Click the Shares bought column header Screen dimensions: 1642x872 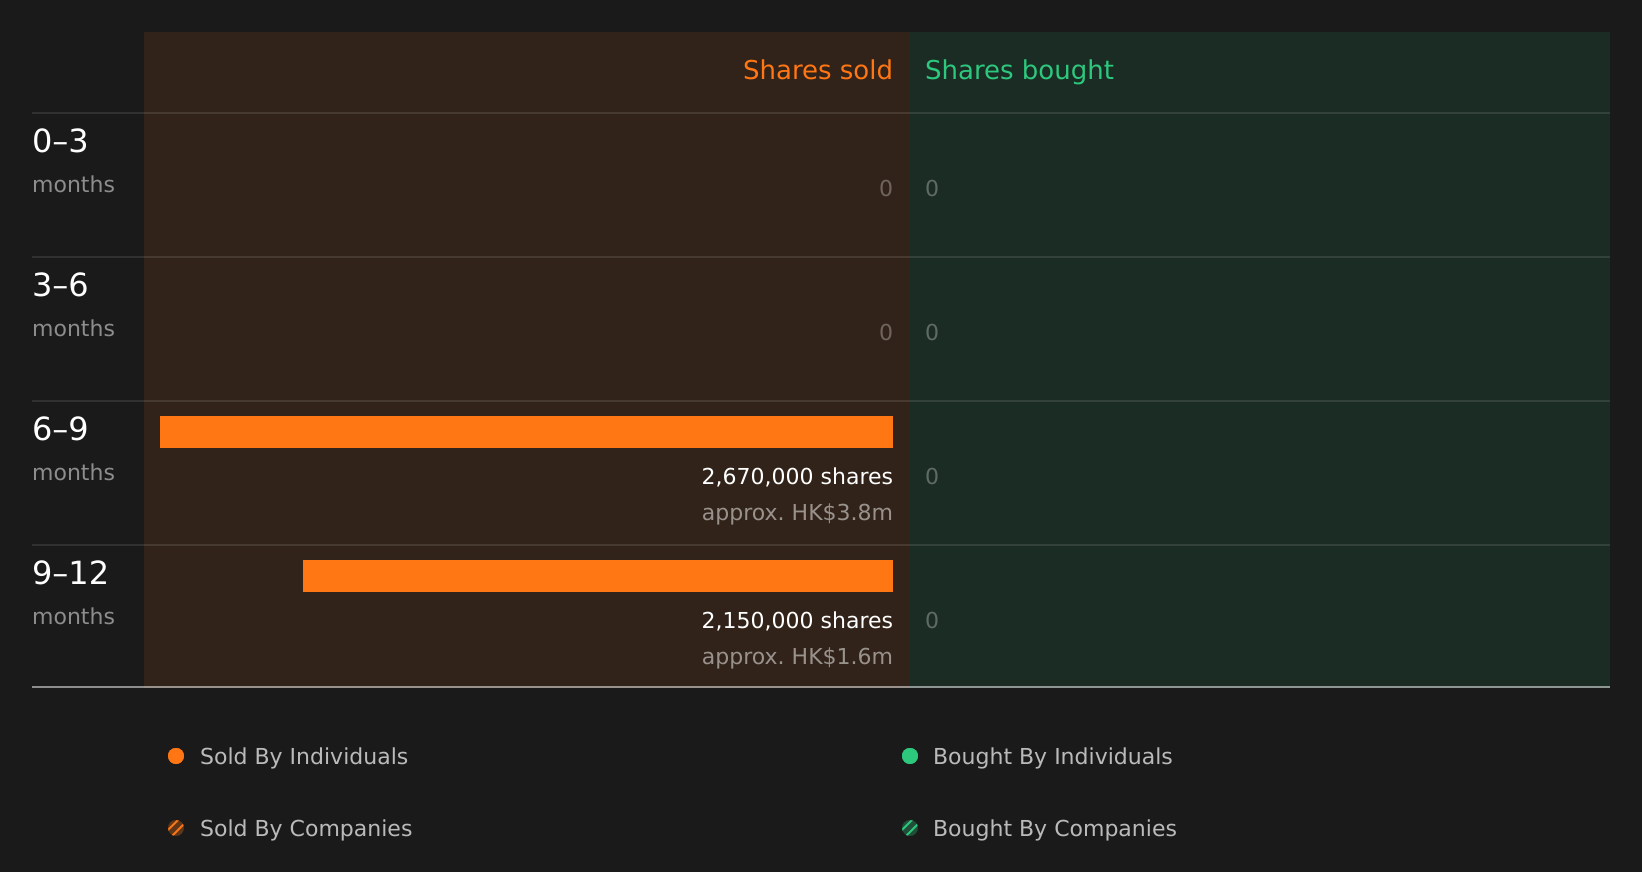pos(1019,71)
